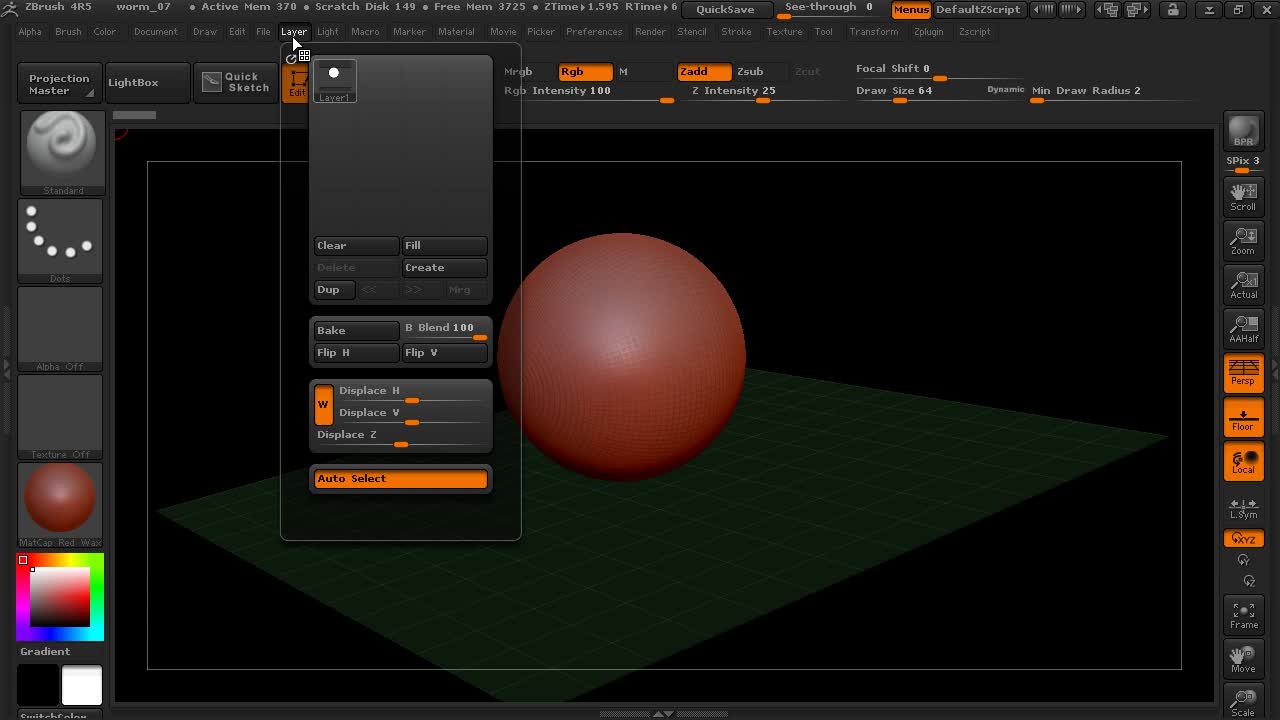Select the Layer1 thumbnail

pos(334,82)
